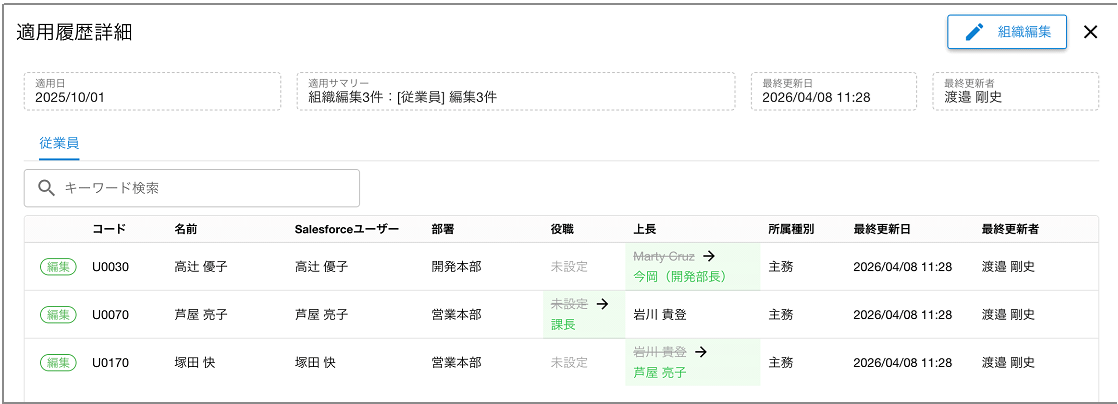Click the 名前 column header

(x=187, y=229)
